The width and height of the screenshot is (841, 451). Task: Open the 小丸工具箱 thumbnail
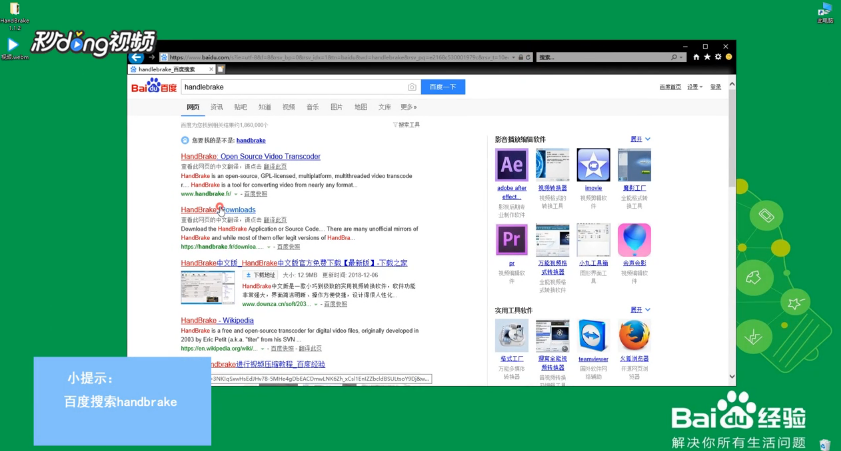click(x=593, y=240)
